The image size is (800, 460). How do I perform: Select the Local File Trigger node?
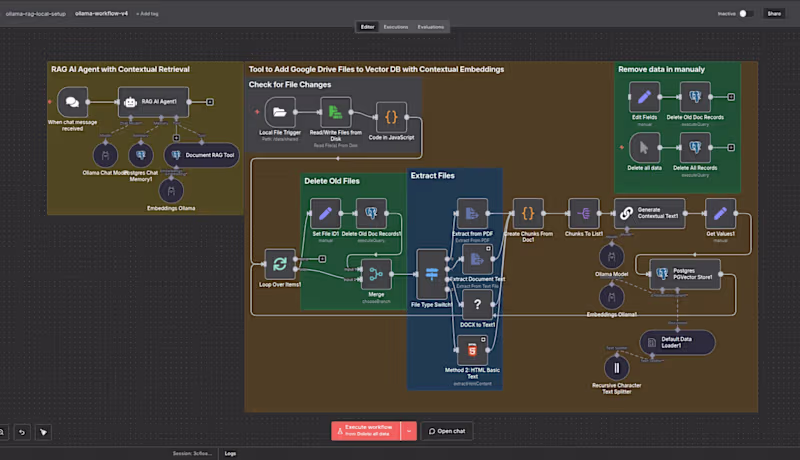[279, 112]
